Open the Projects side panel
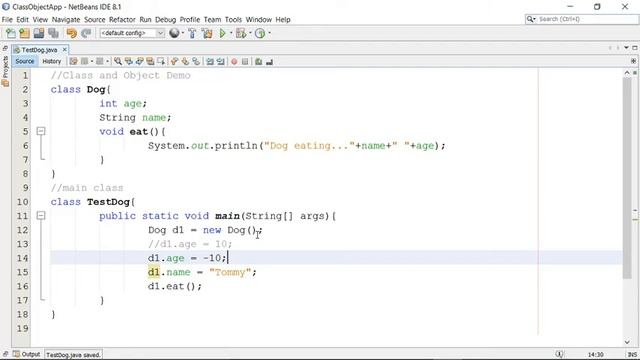The image size is (640, 360). [x=5, y=71]
